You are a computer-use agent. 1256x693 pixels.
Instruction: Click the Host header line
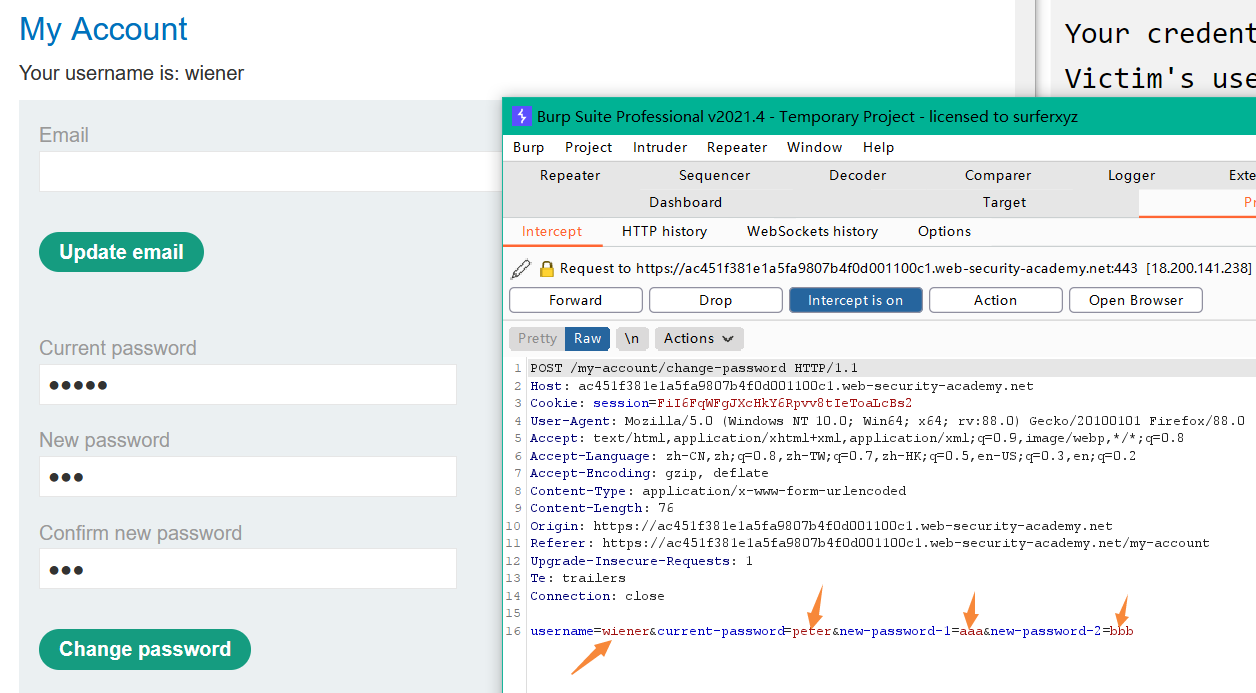782,386
